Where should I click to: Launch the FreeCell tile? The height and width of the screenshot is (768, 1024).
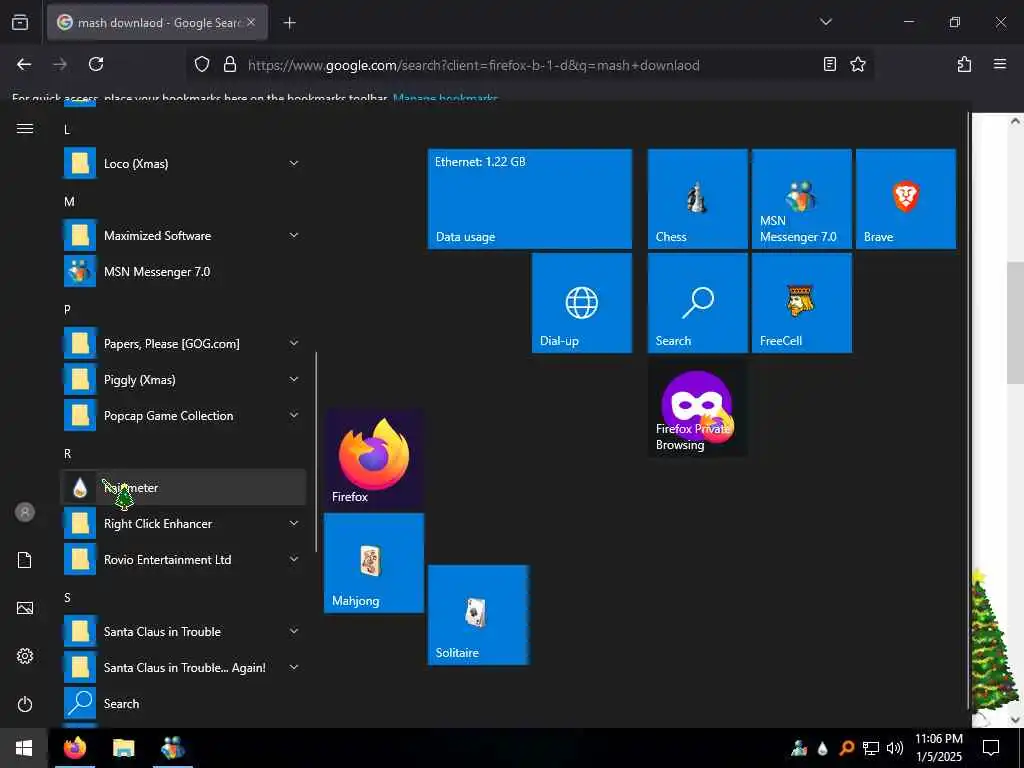point(801,303)
